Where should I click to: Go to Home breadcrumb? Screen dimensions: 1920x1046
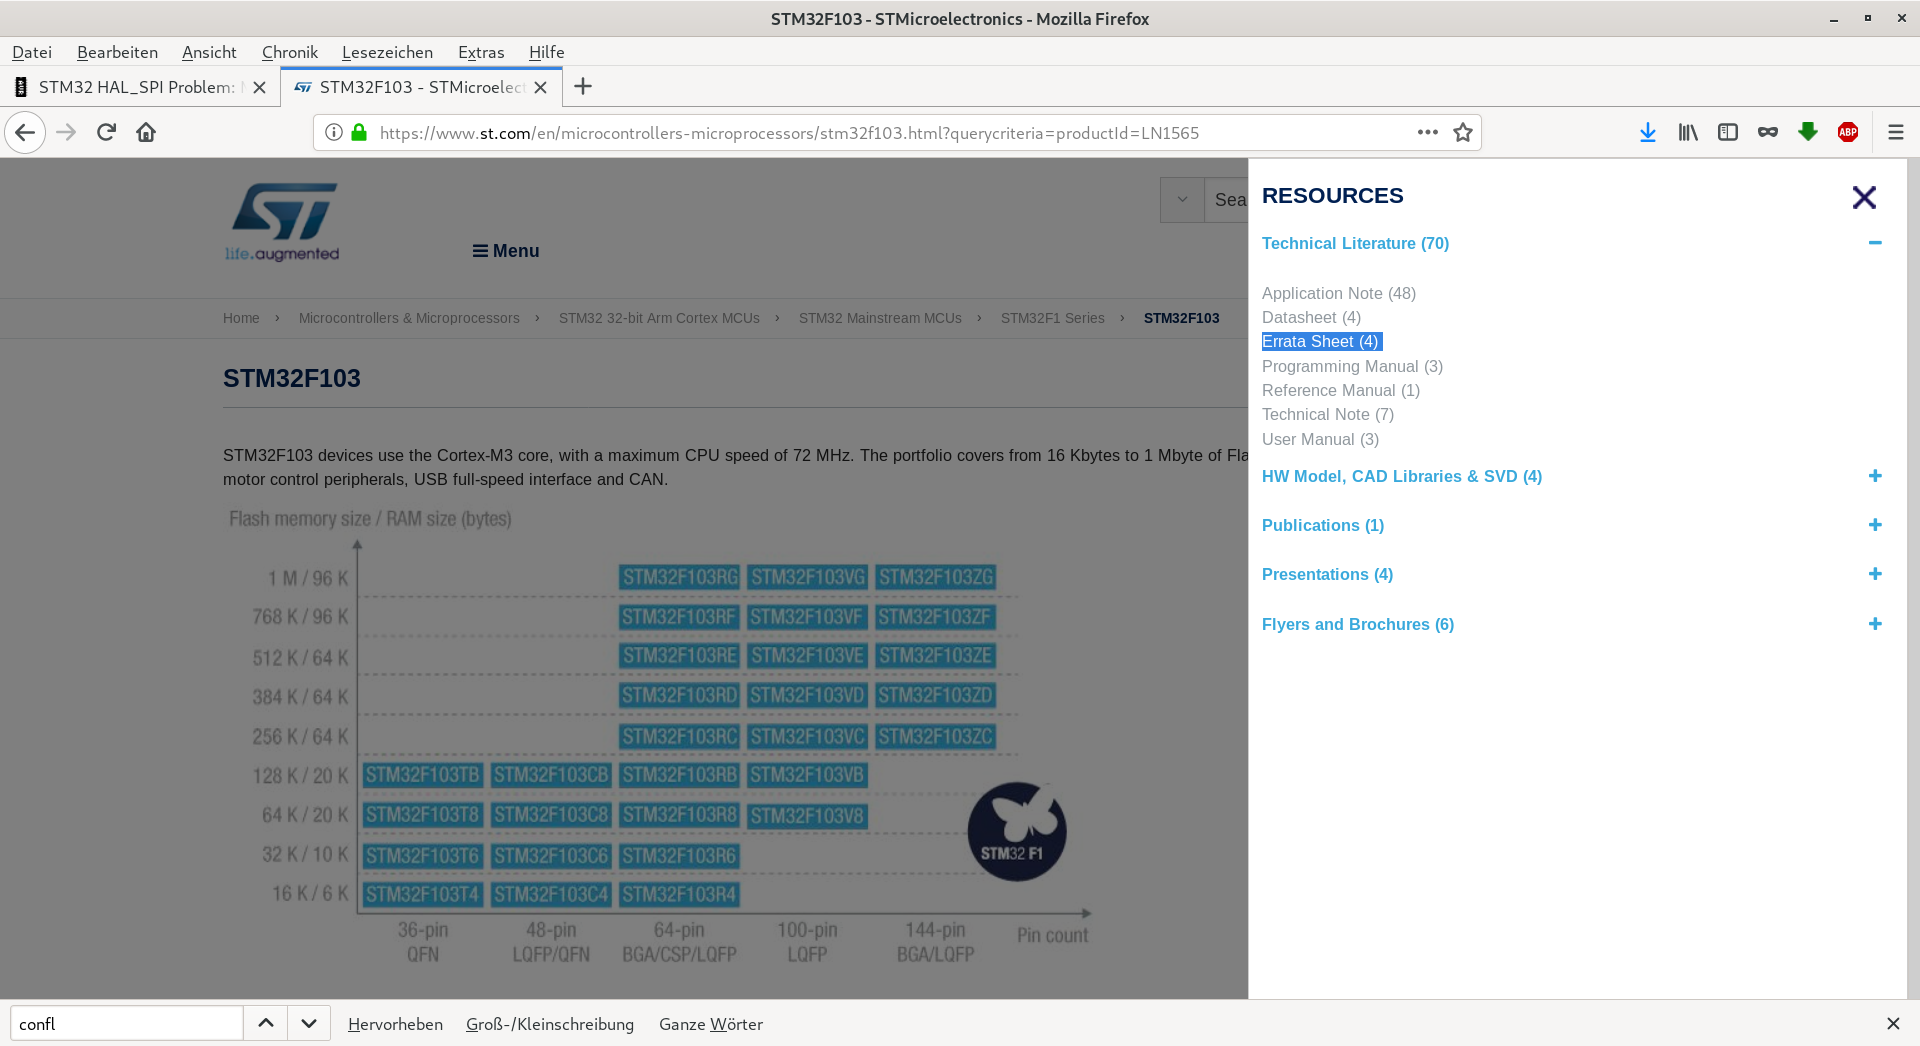pyautogui.click(x=241, y=318)
